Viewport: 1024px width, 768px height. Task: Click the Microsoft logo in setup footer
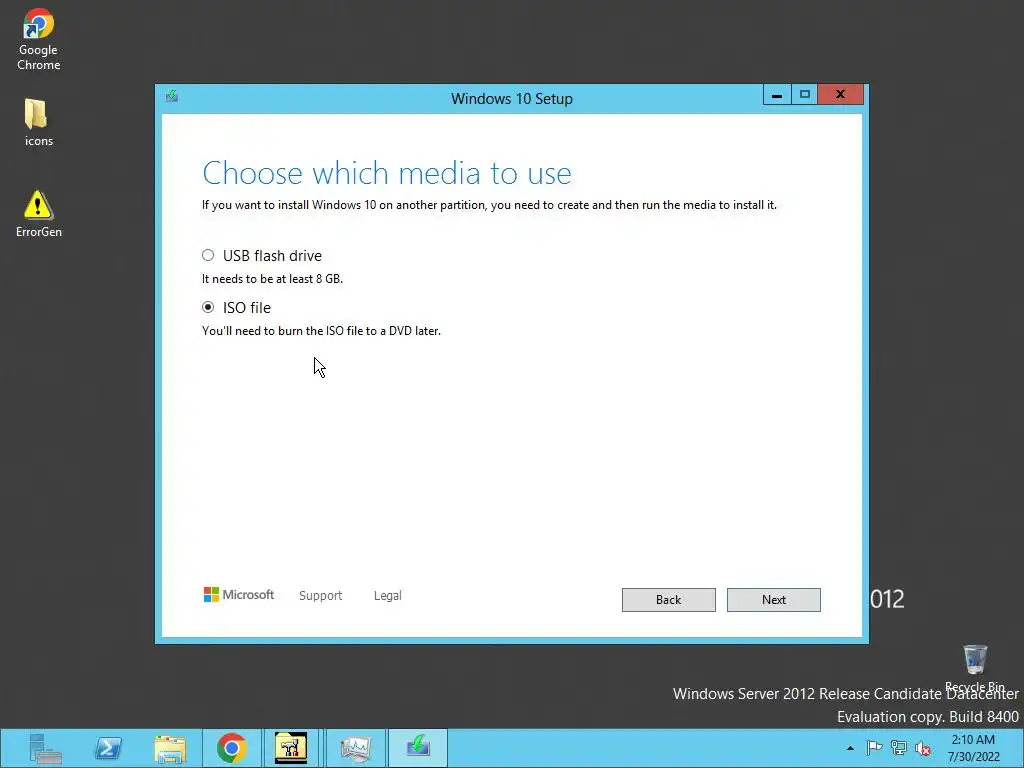point(238,594)
